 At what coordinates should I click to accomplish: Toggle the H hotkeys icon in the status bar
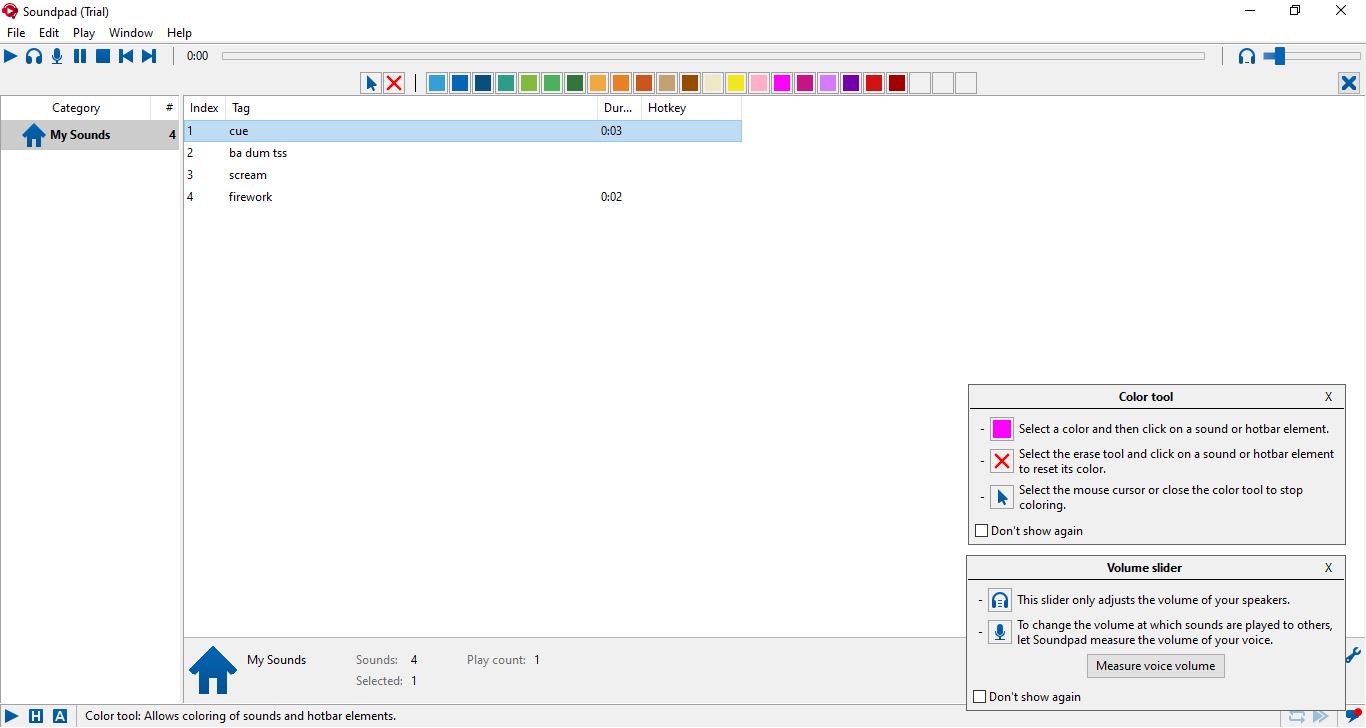tap(36, 716)
